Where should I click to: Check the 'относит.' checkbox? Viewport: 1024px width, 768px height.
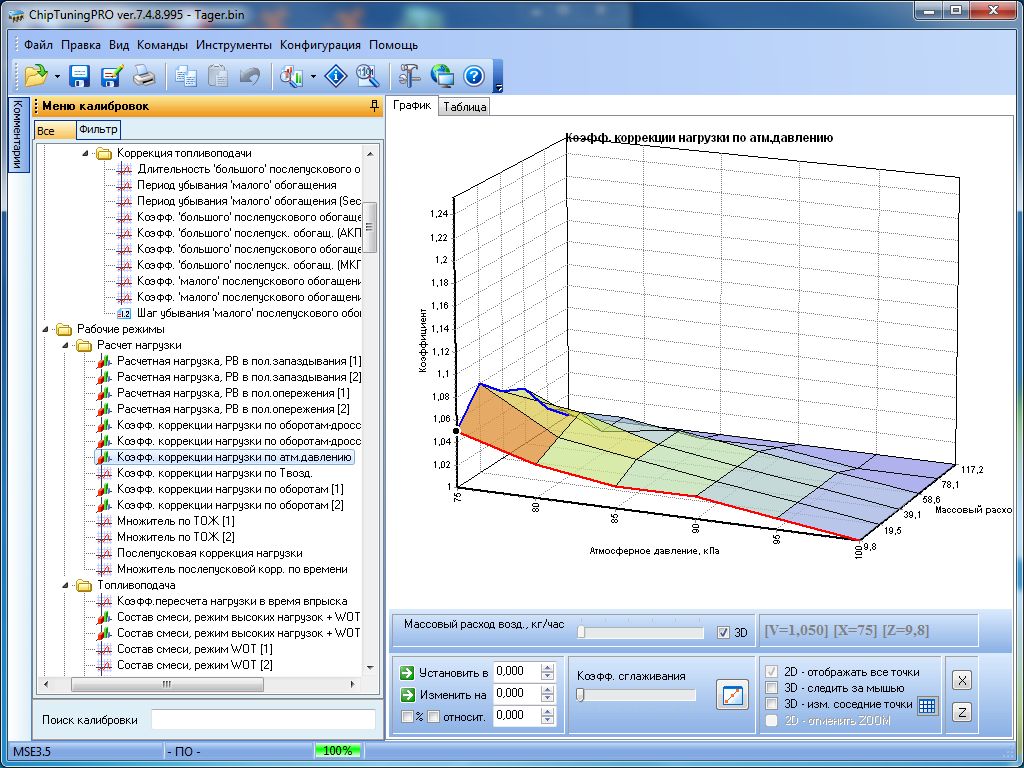434,716
